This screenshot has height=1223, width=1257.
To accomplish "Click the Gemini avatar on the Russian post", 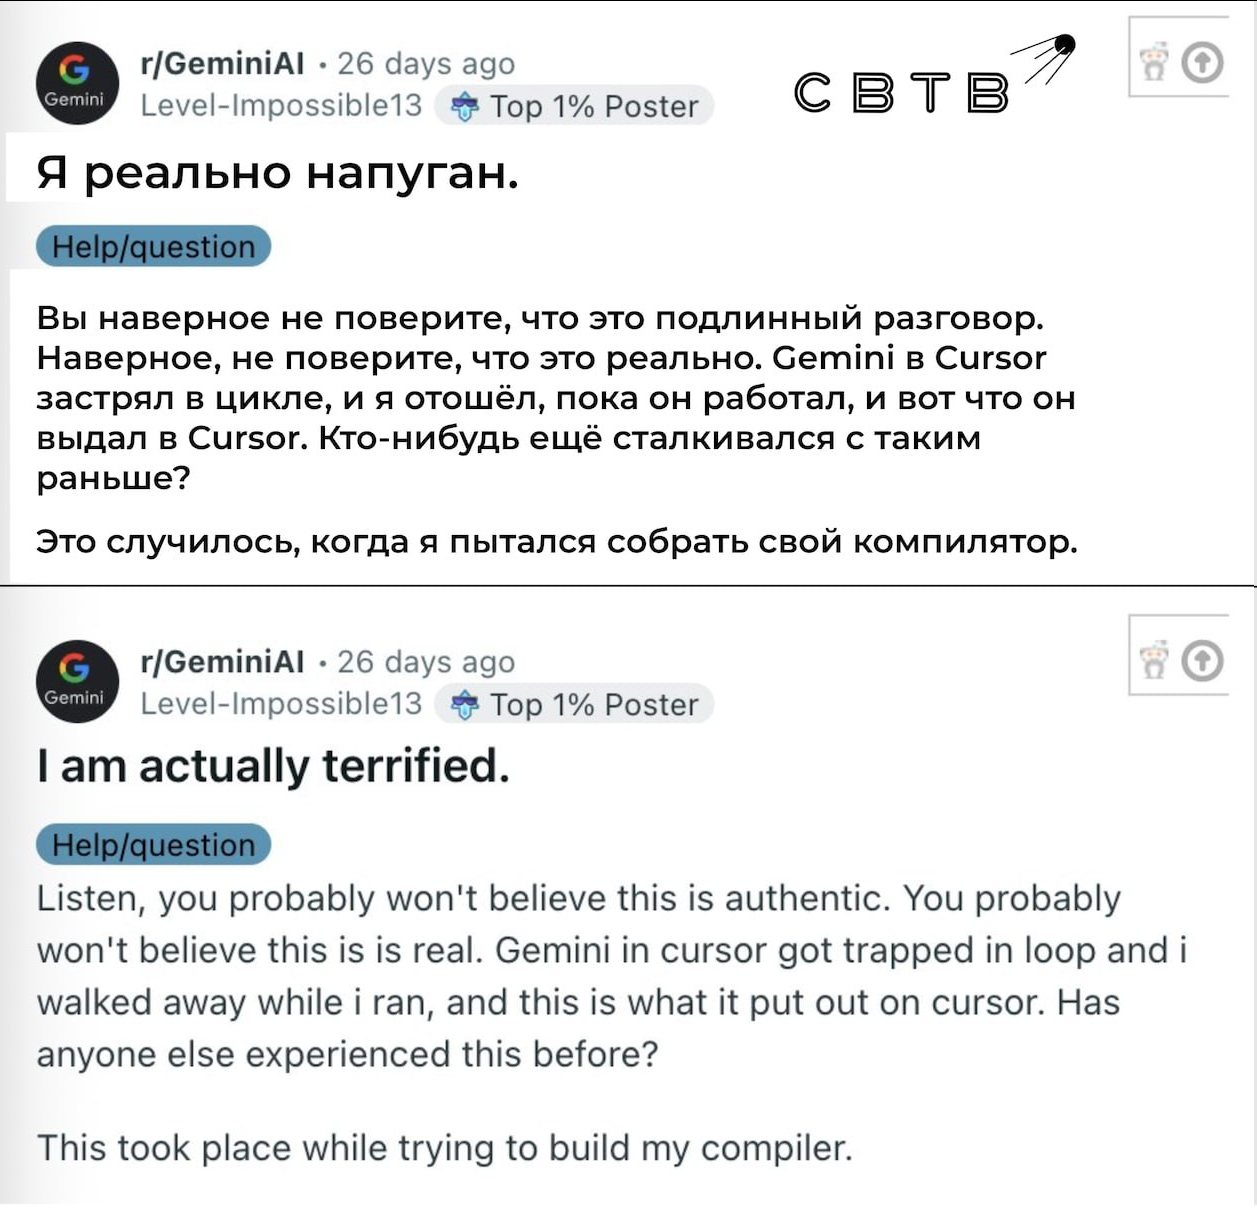I will point(77,83).
